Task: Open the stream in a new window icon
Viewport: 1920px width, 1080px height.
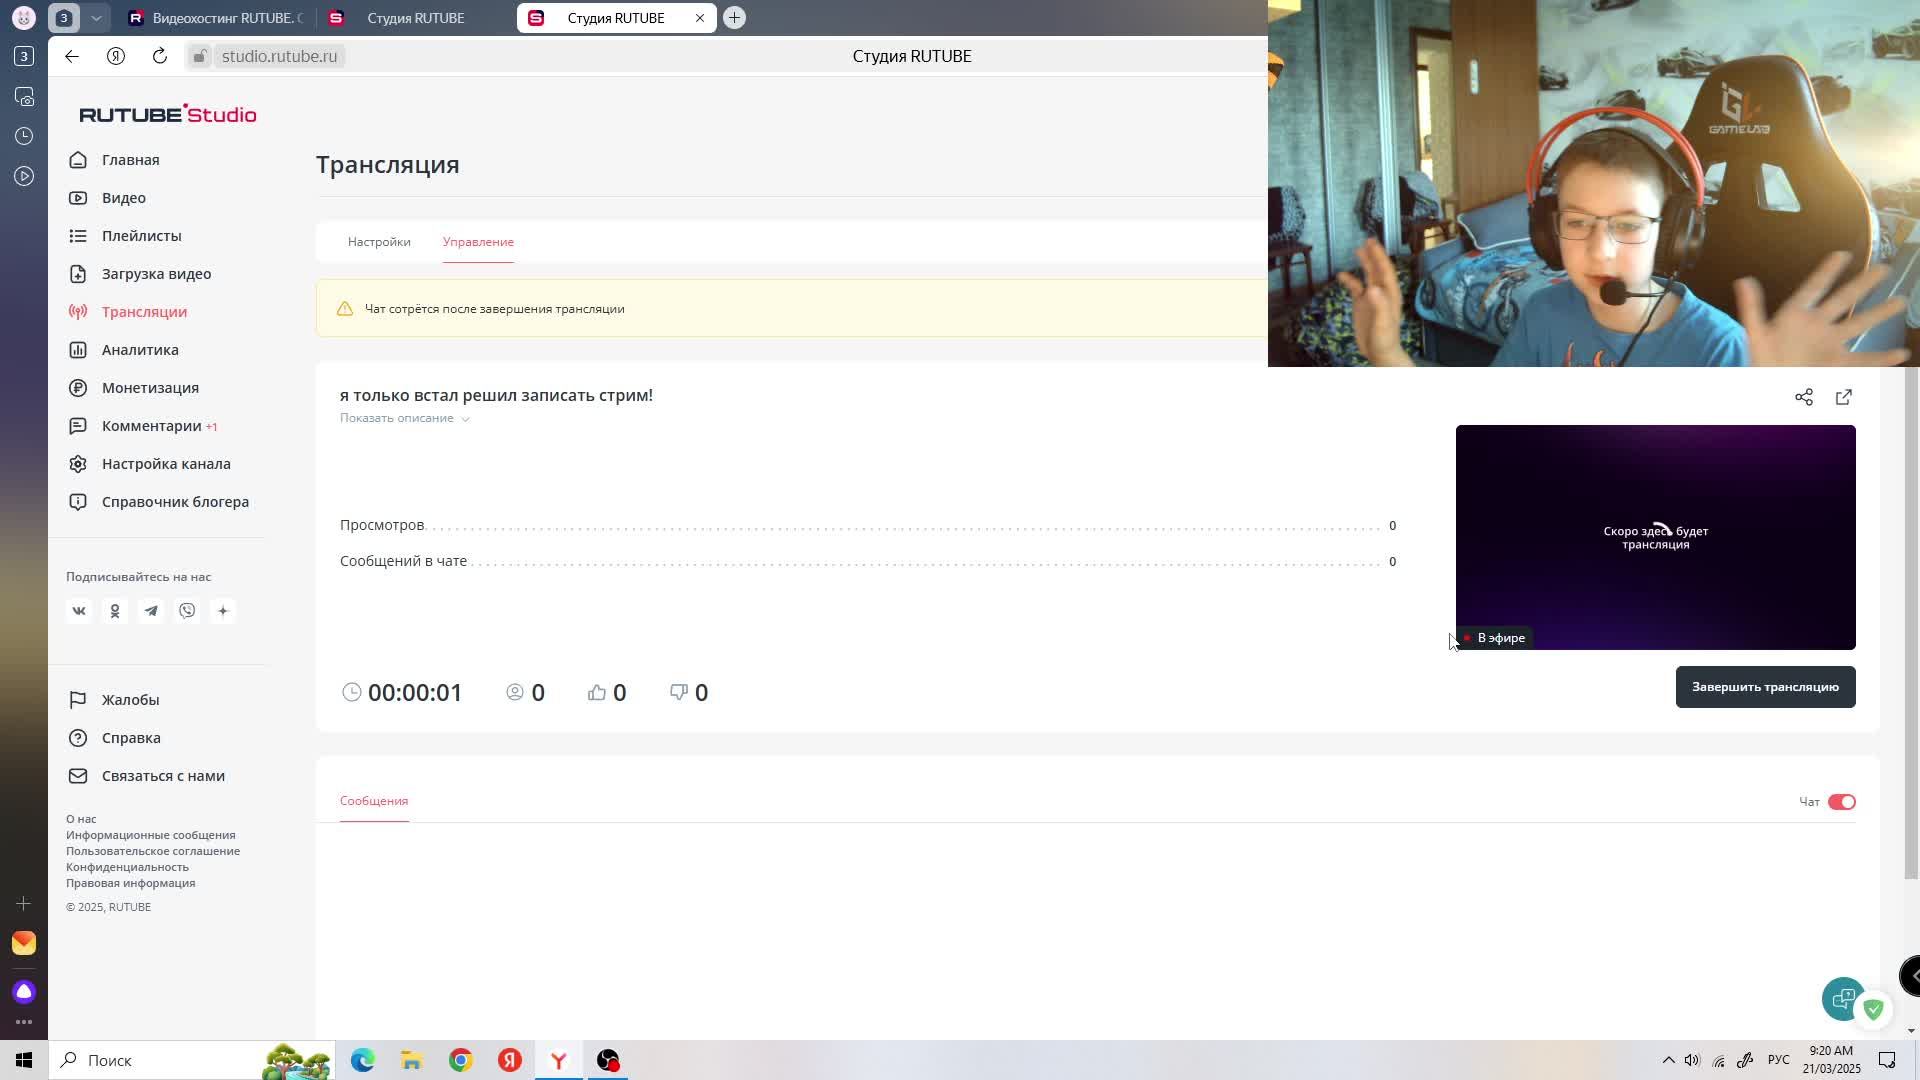Action: click(x=1843, y=397)
